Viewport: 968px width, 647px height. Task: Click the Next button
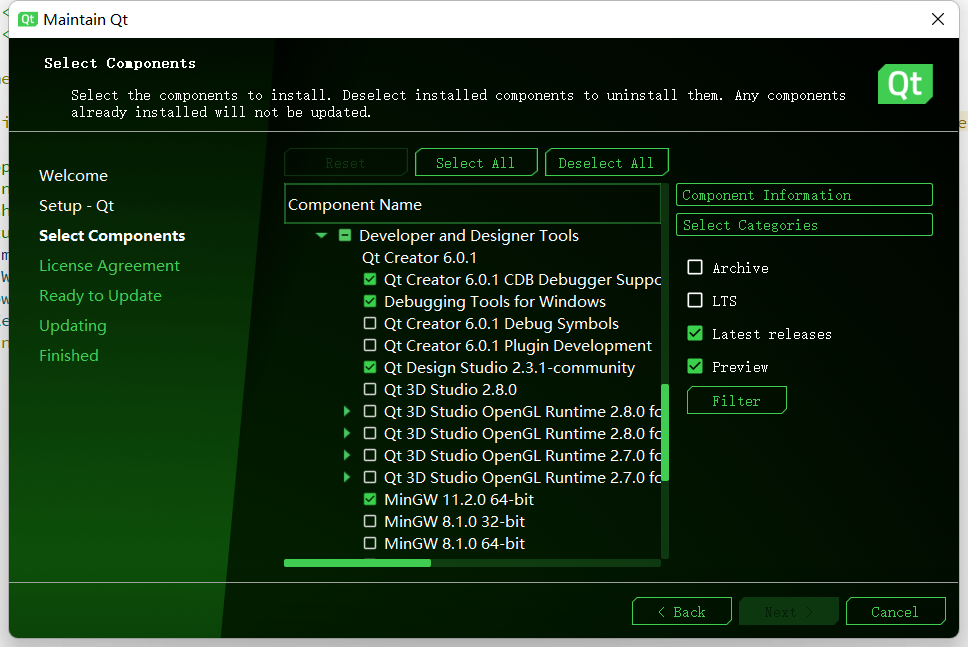(x=788, y=611)
